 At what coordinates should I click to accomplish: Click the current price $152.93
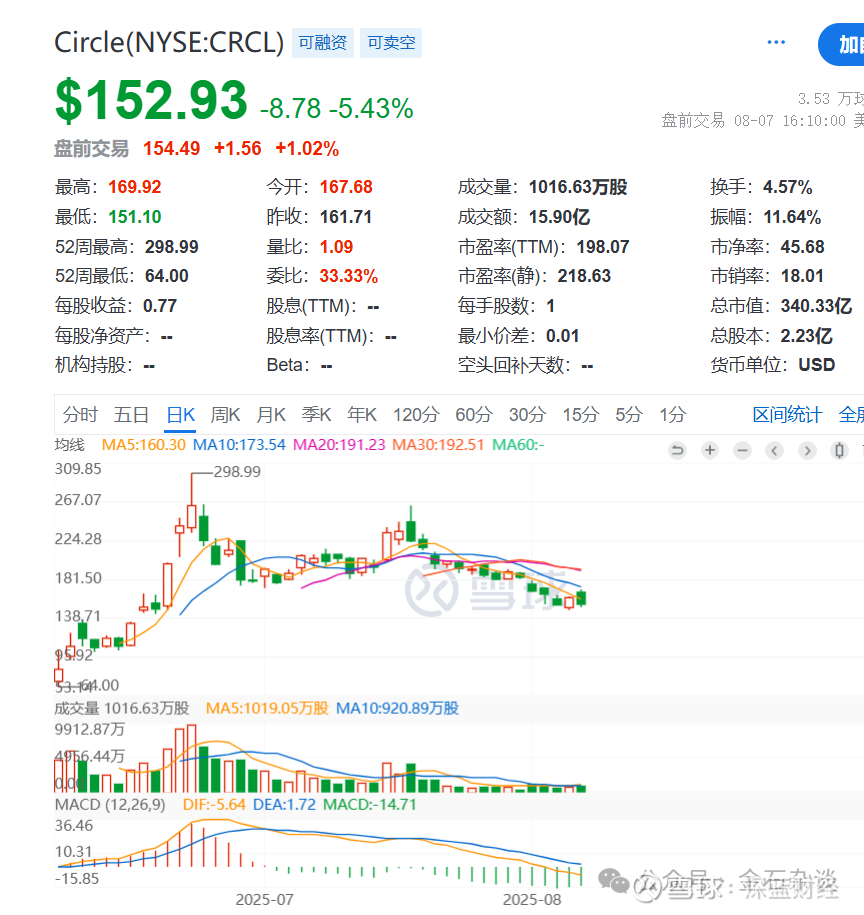(x=152, y=100)
